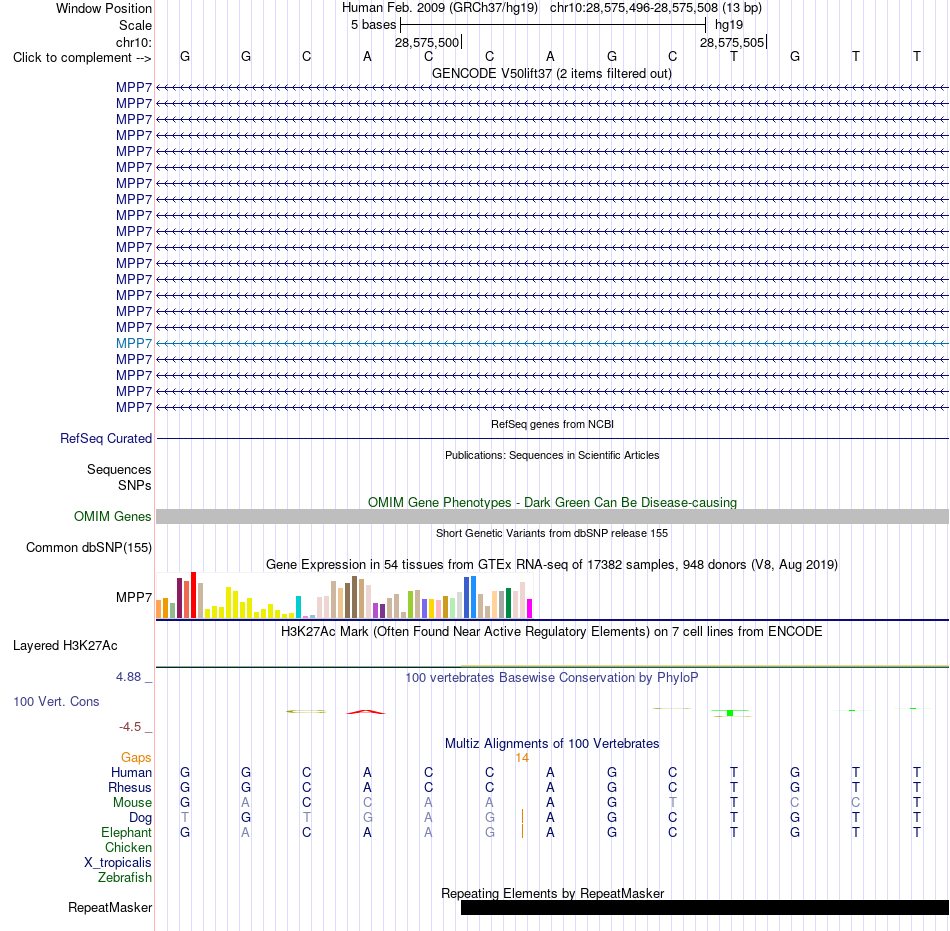The image size is (950, 931).
Task: Click the OMIM Genes track label
Action: pos(112,517)
